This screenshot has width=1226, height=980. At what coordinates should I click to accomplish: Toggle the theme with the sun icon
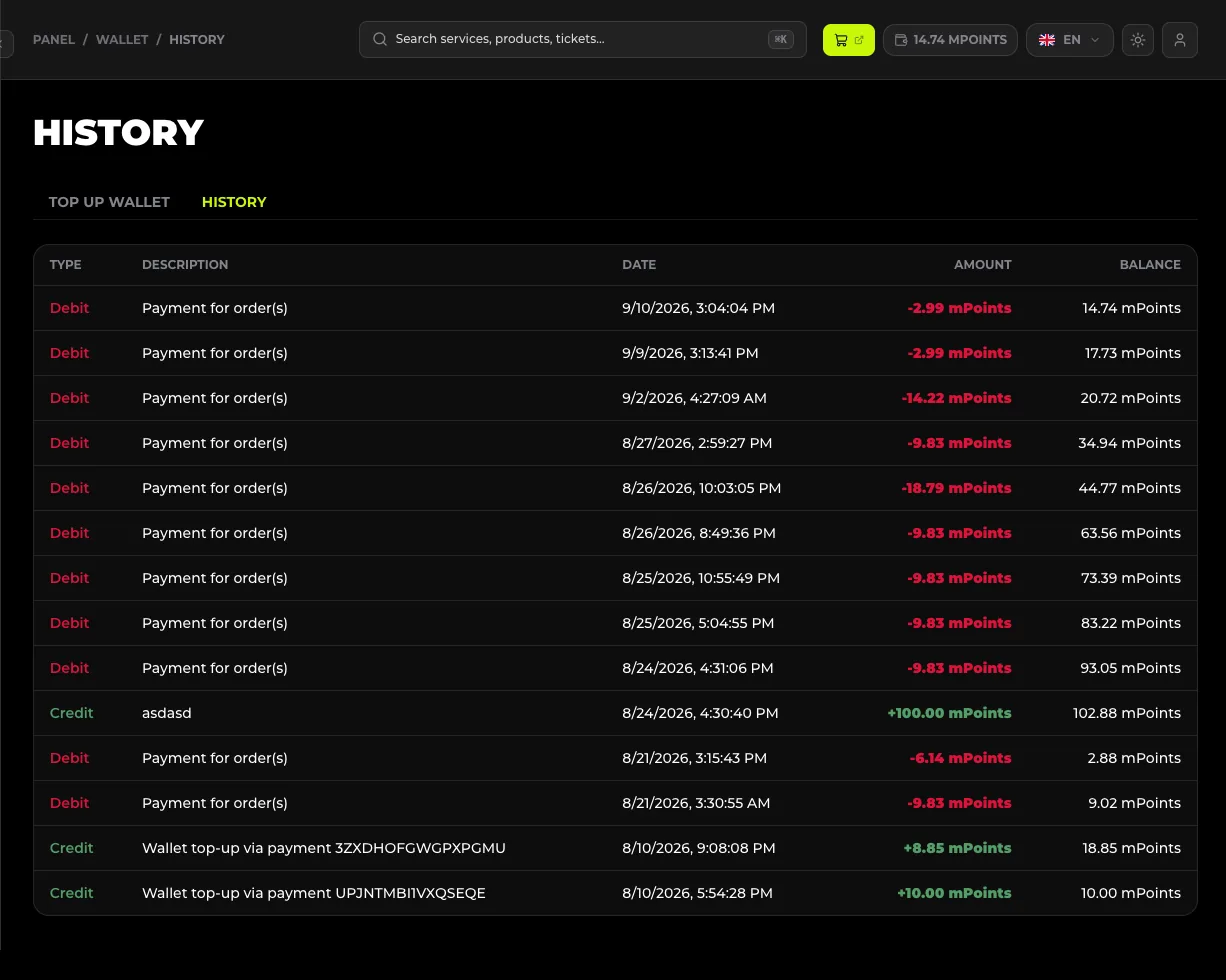pos(1138,40)
